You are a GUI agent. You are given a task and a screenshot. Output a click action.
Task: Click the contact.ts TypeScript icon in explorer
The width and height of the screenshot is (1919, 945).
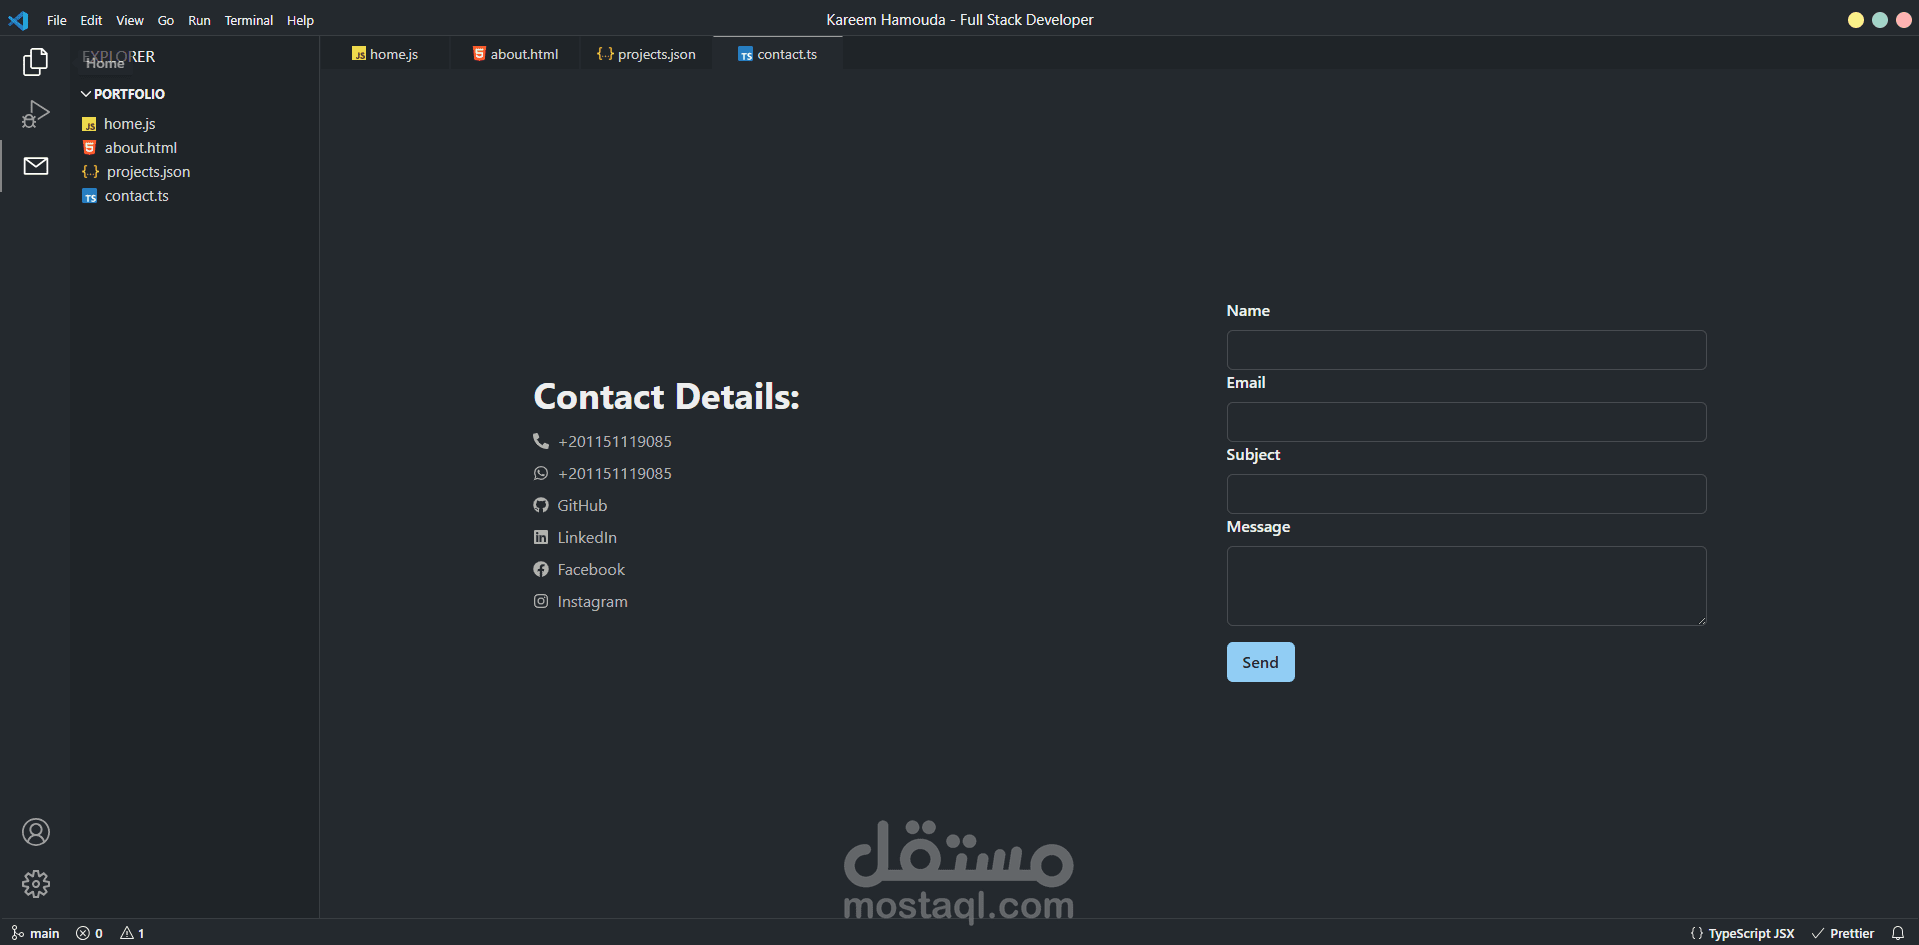pyautogui.click(x=89, y=196)
